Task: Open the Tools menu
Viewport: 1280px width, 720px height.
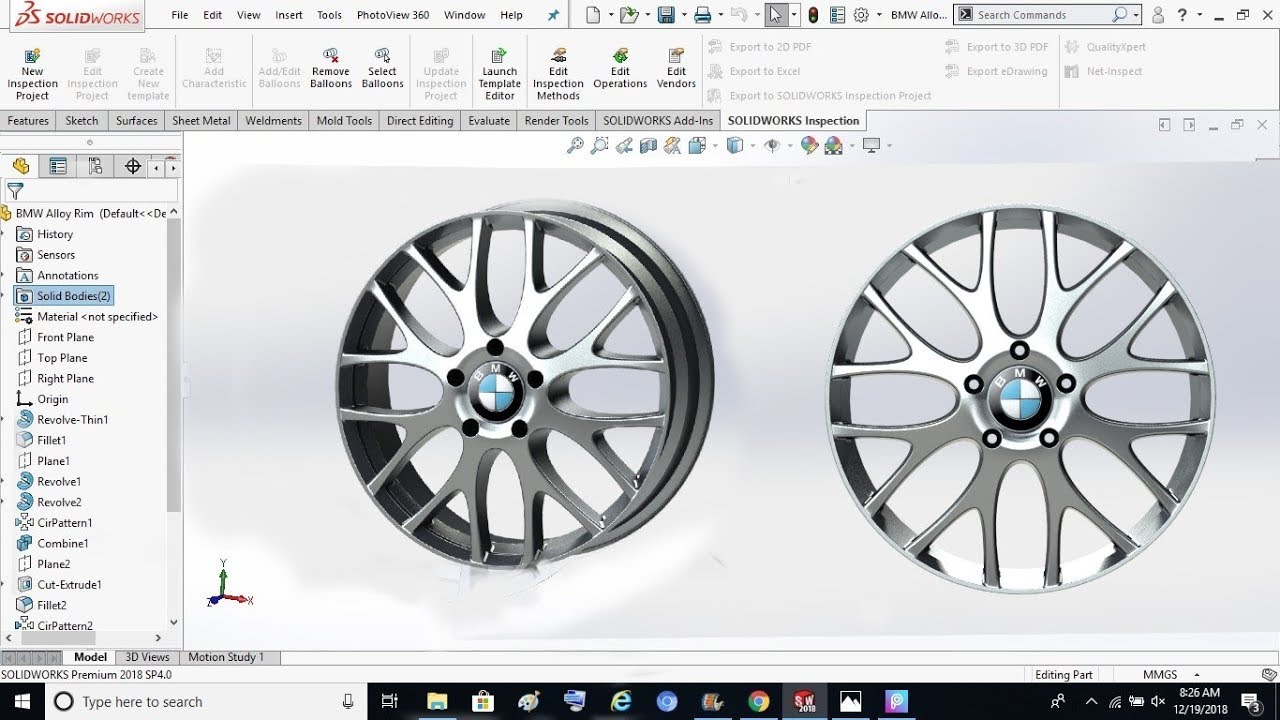Action: tap(329, 15)
